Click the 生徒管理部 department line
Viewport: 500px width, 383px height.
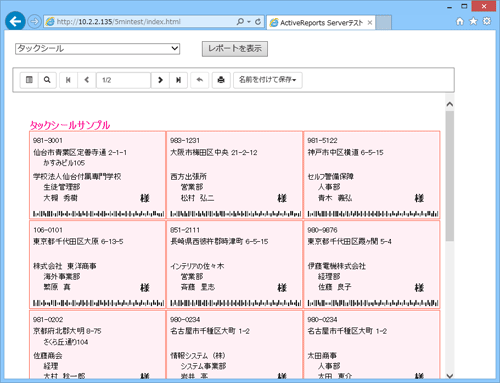[x=62, y=187]
